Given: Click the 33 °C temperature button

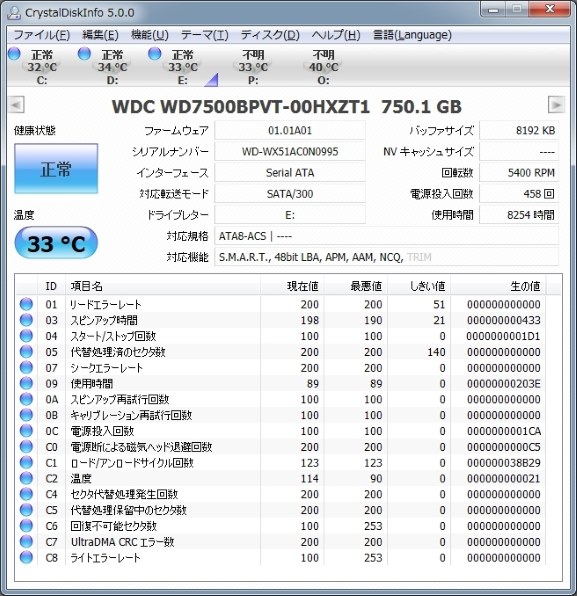Looking at the screenshot, I should click(56, 243).
